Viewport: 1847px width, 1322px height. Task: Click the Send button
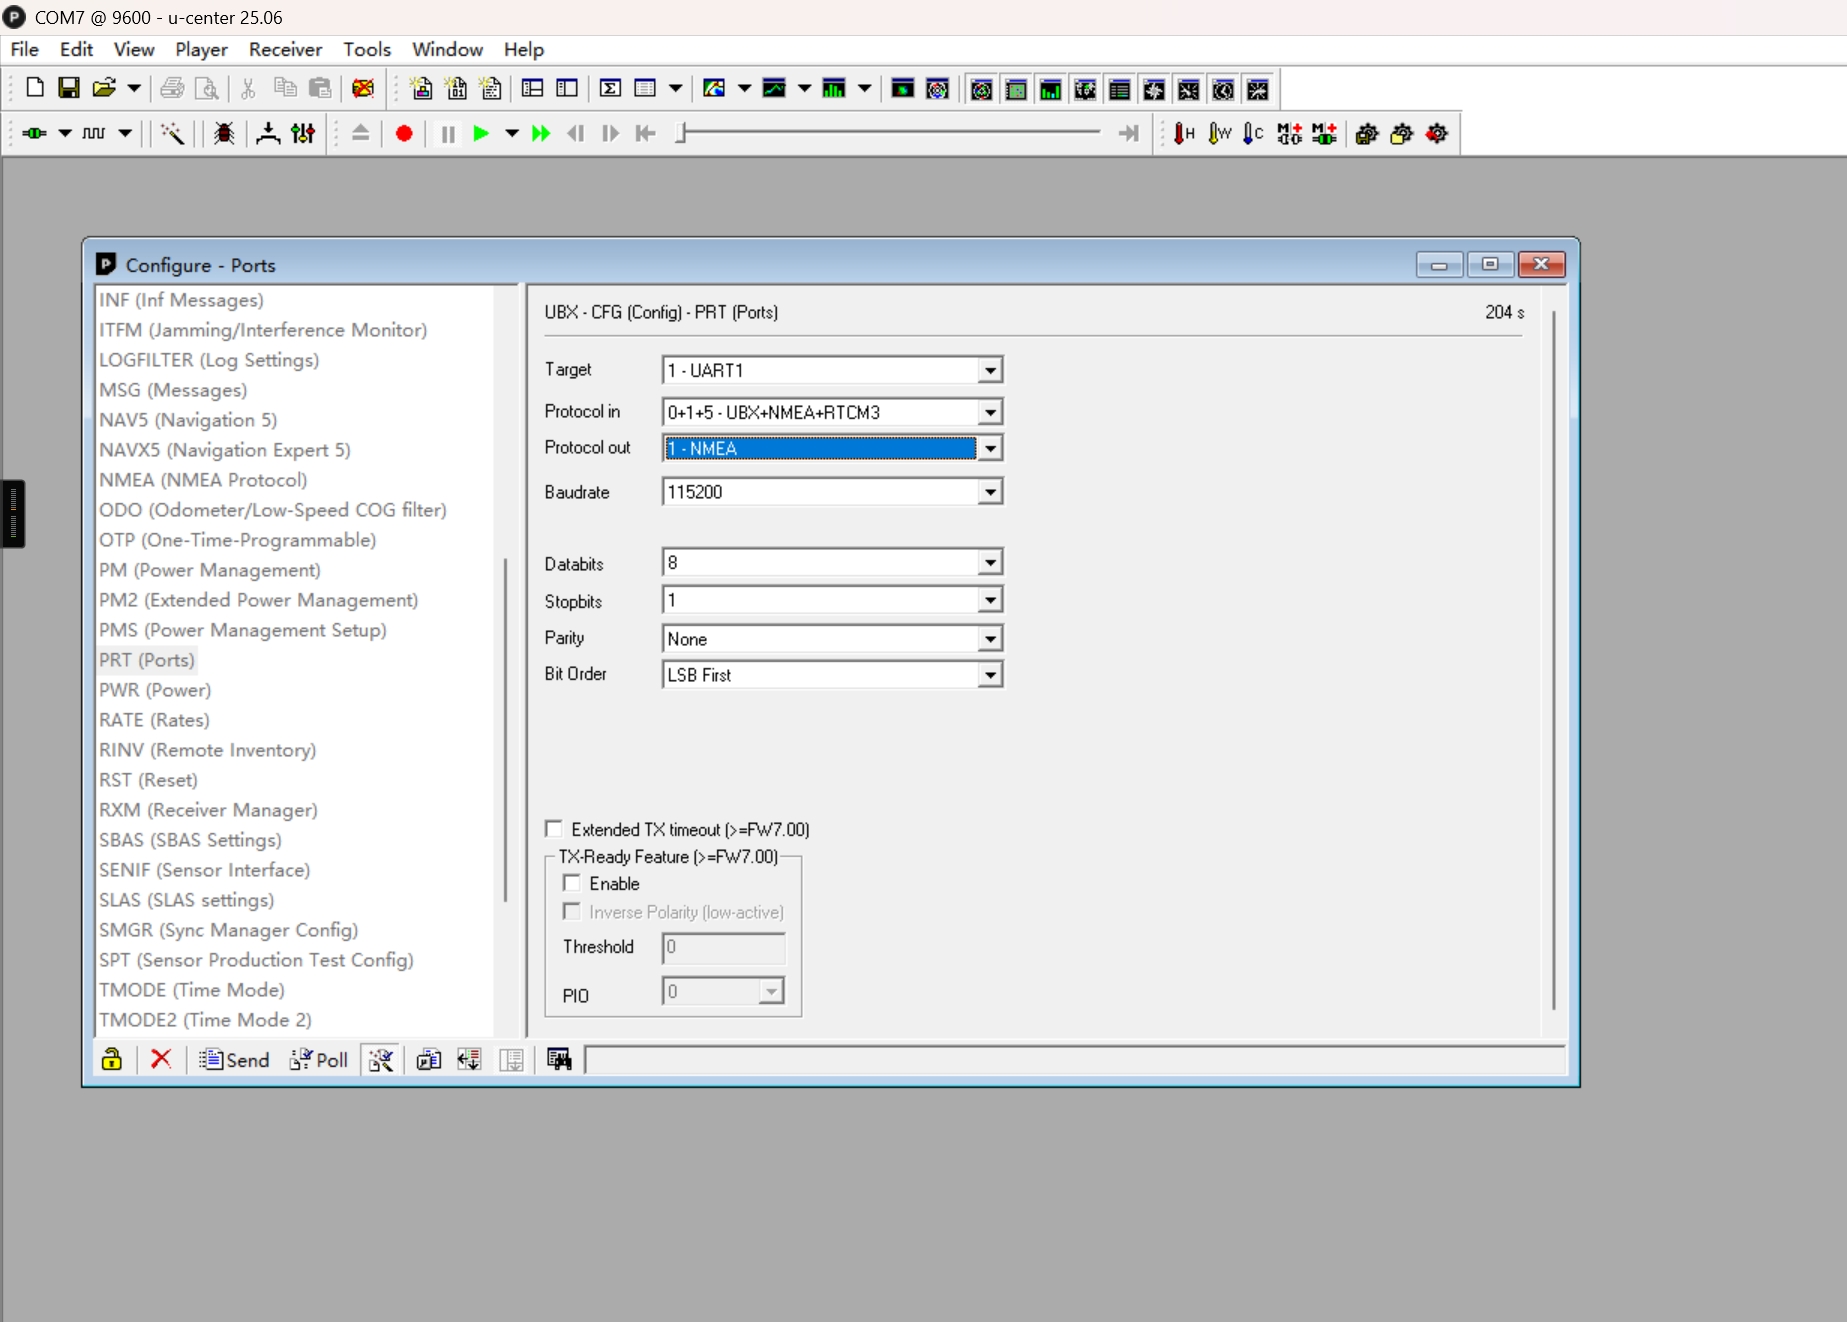coord(235,1060)
